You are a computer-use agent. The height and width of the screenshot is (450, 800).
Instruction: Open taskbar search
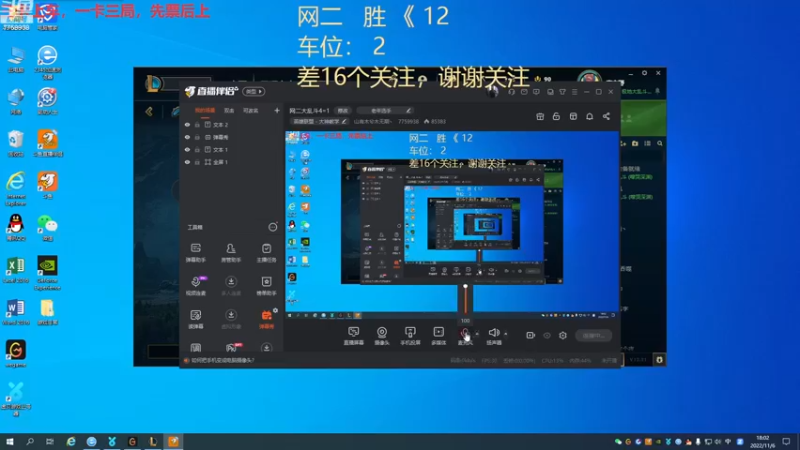pos(30,441)
